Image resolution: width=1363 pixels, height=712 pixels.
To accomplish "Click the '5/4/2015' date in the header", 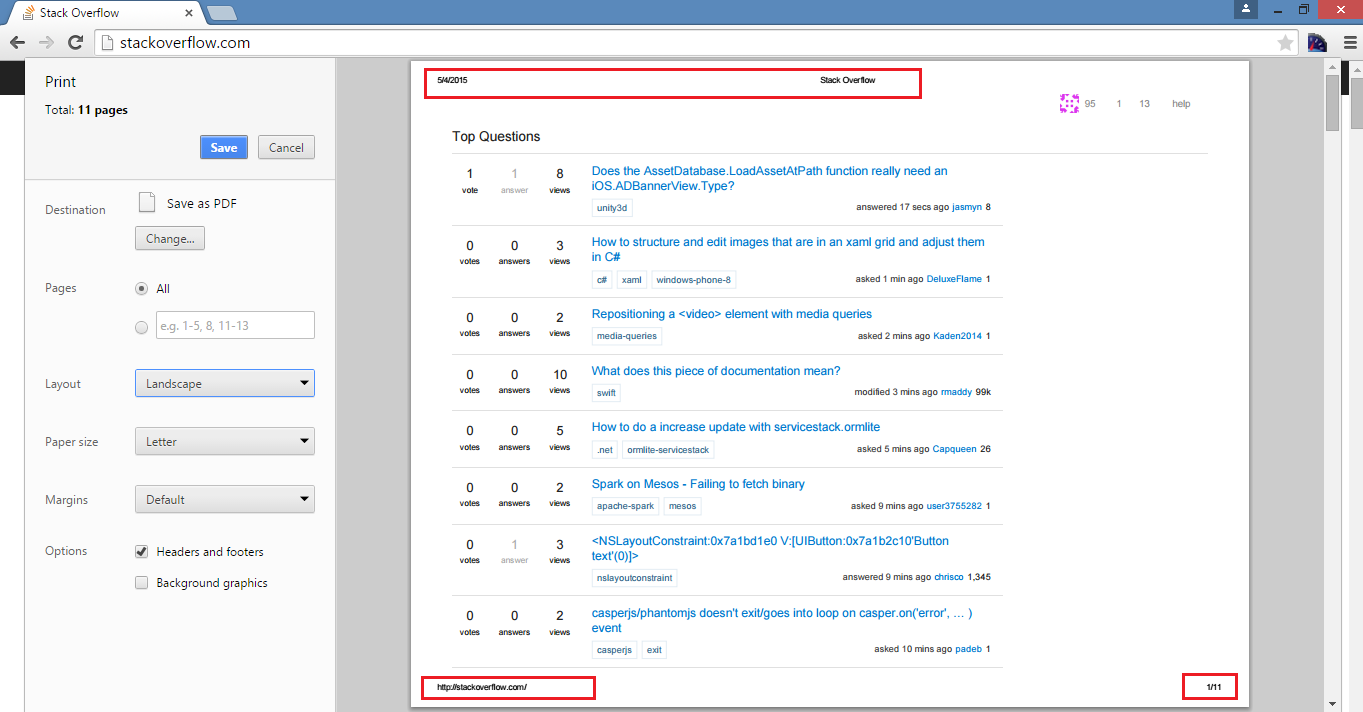I will pyautogui.click(x=452, y=80).
